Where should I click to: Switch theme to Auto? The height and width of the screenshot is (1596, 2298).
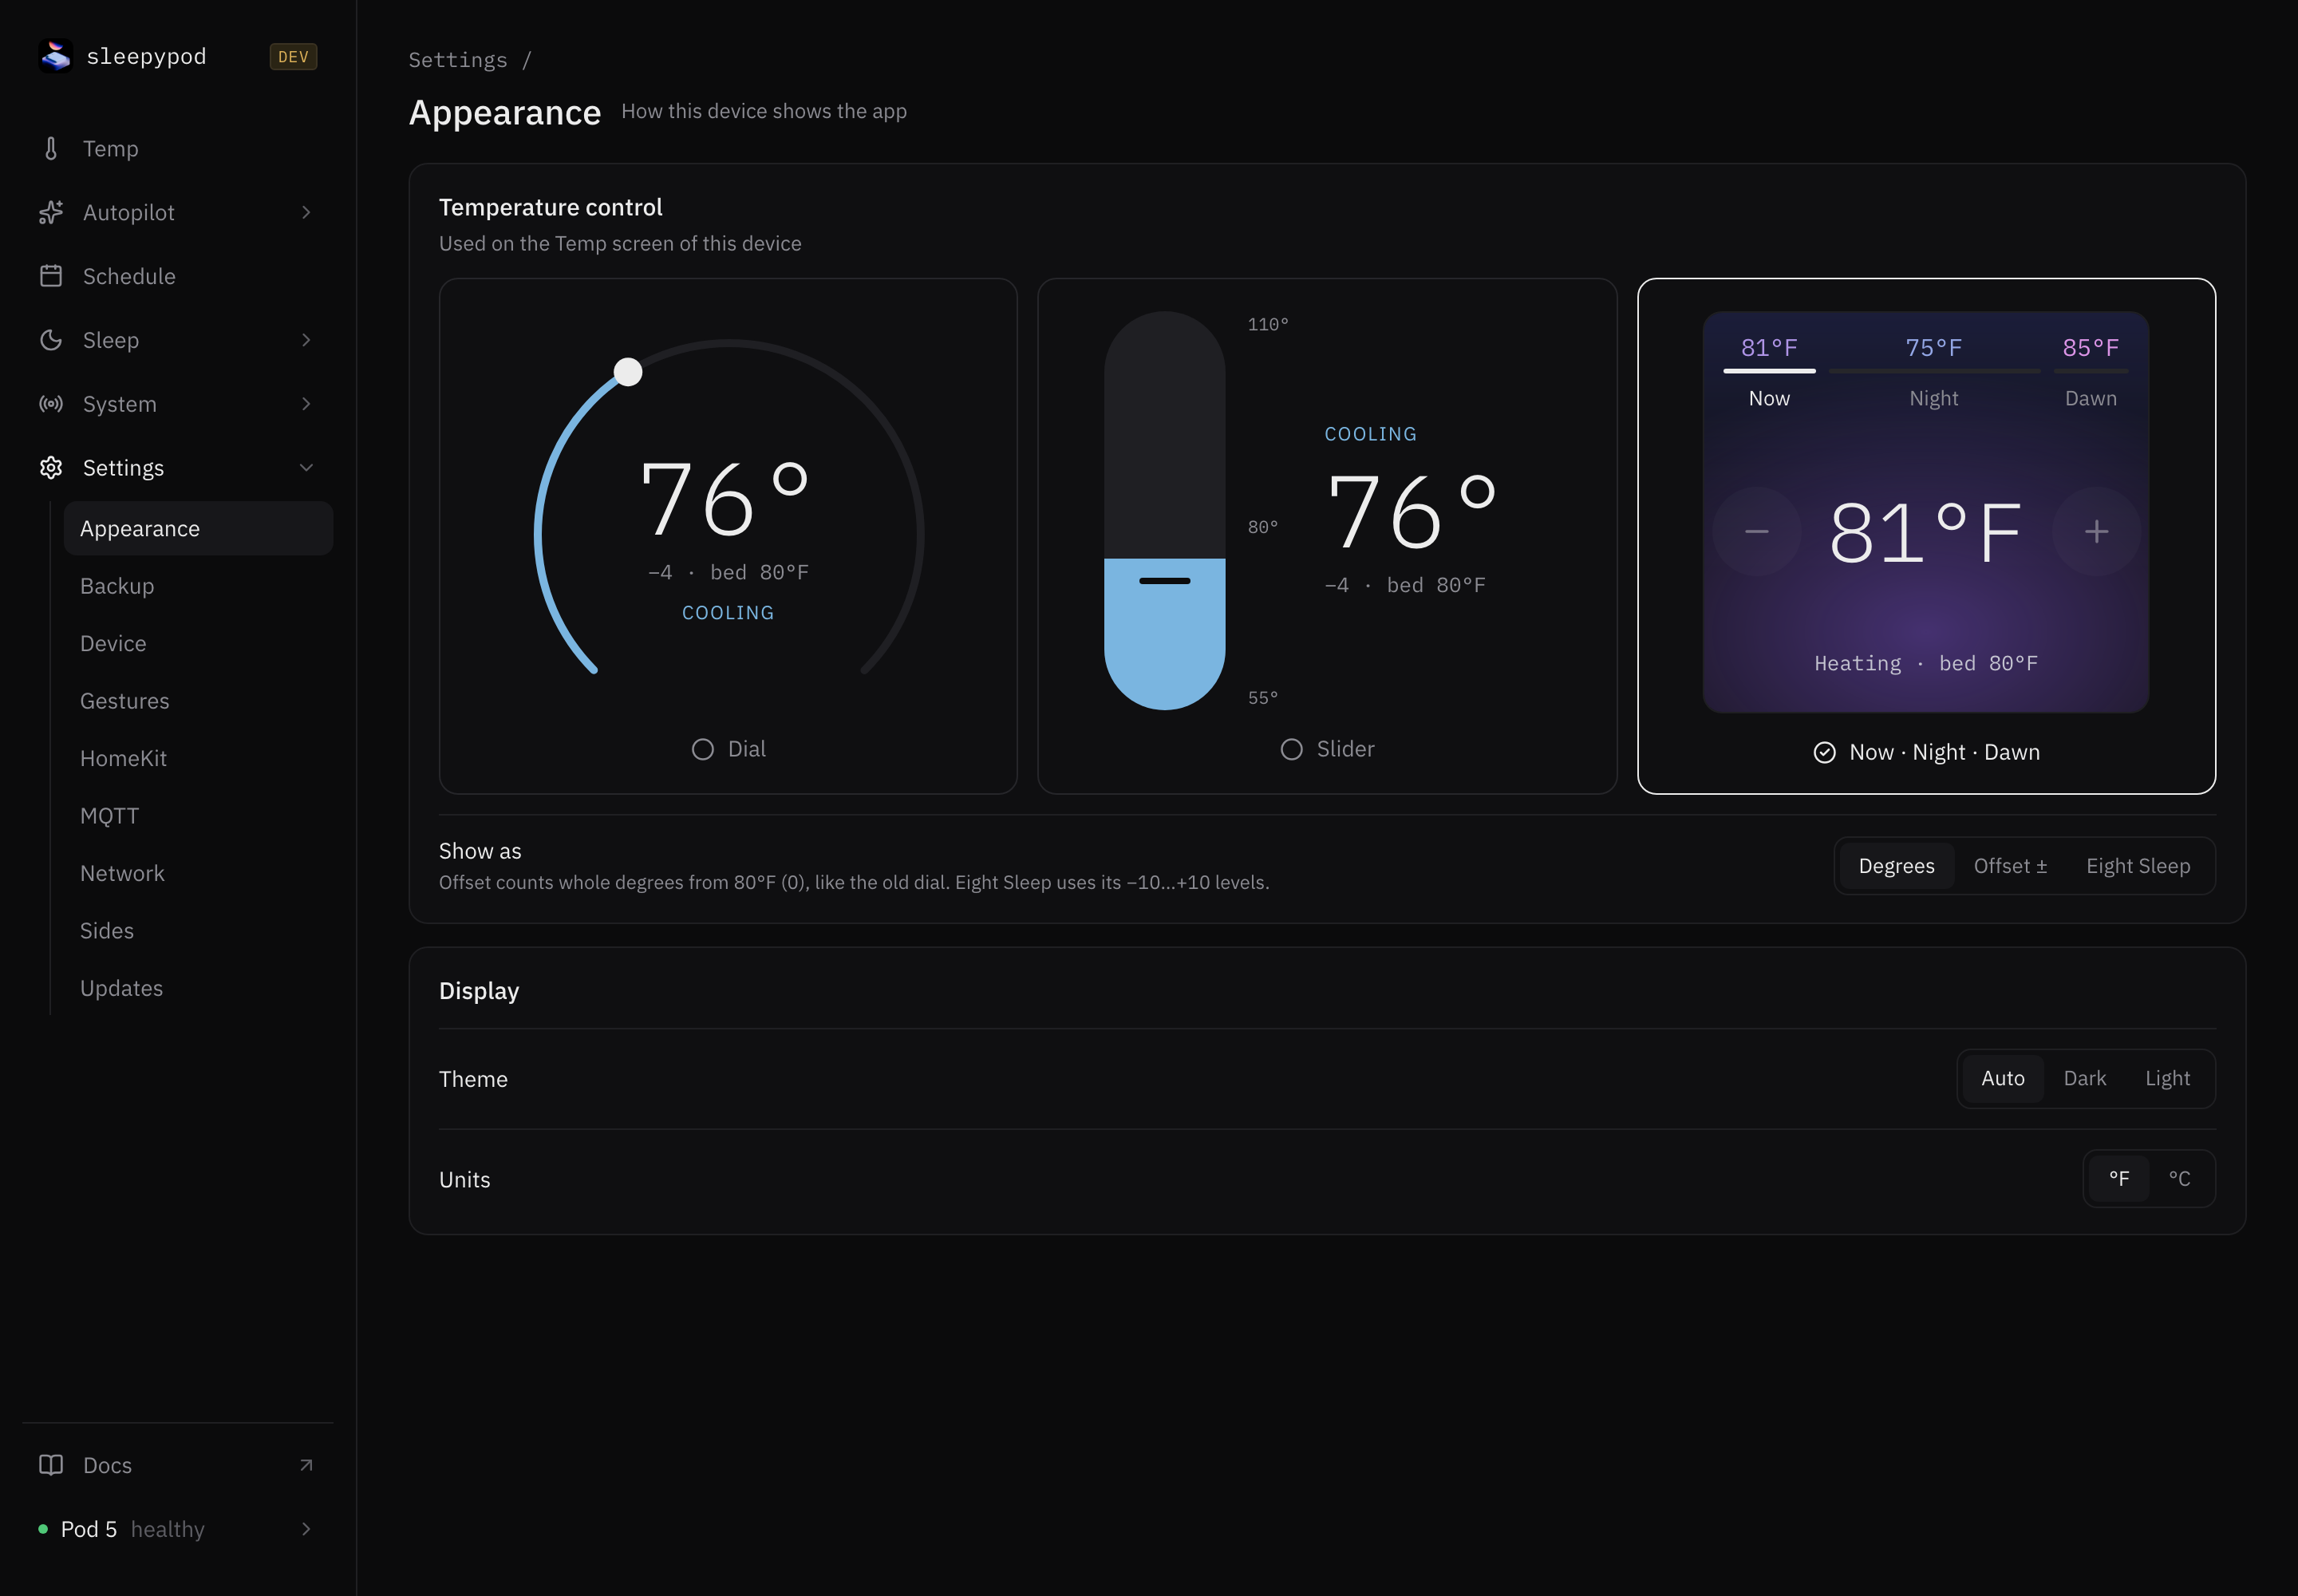(x=2003, y=1079)
